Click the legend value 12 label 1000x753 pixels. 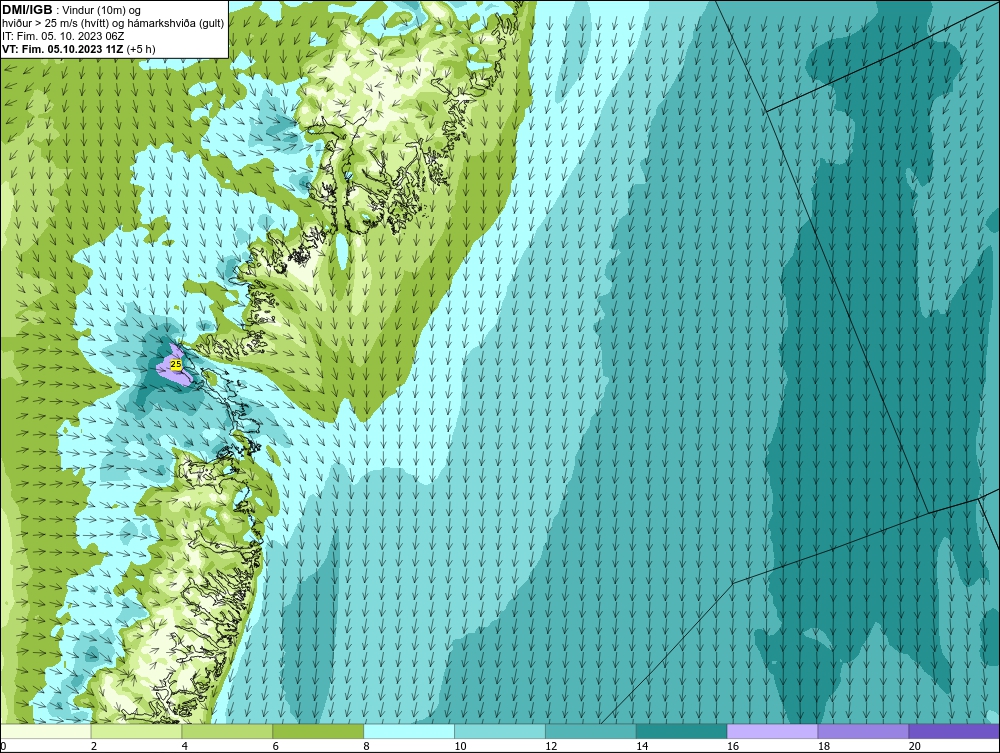pyautogui.click(x=551, y=746)
